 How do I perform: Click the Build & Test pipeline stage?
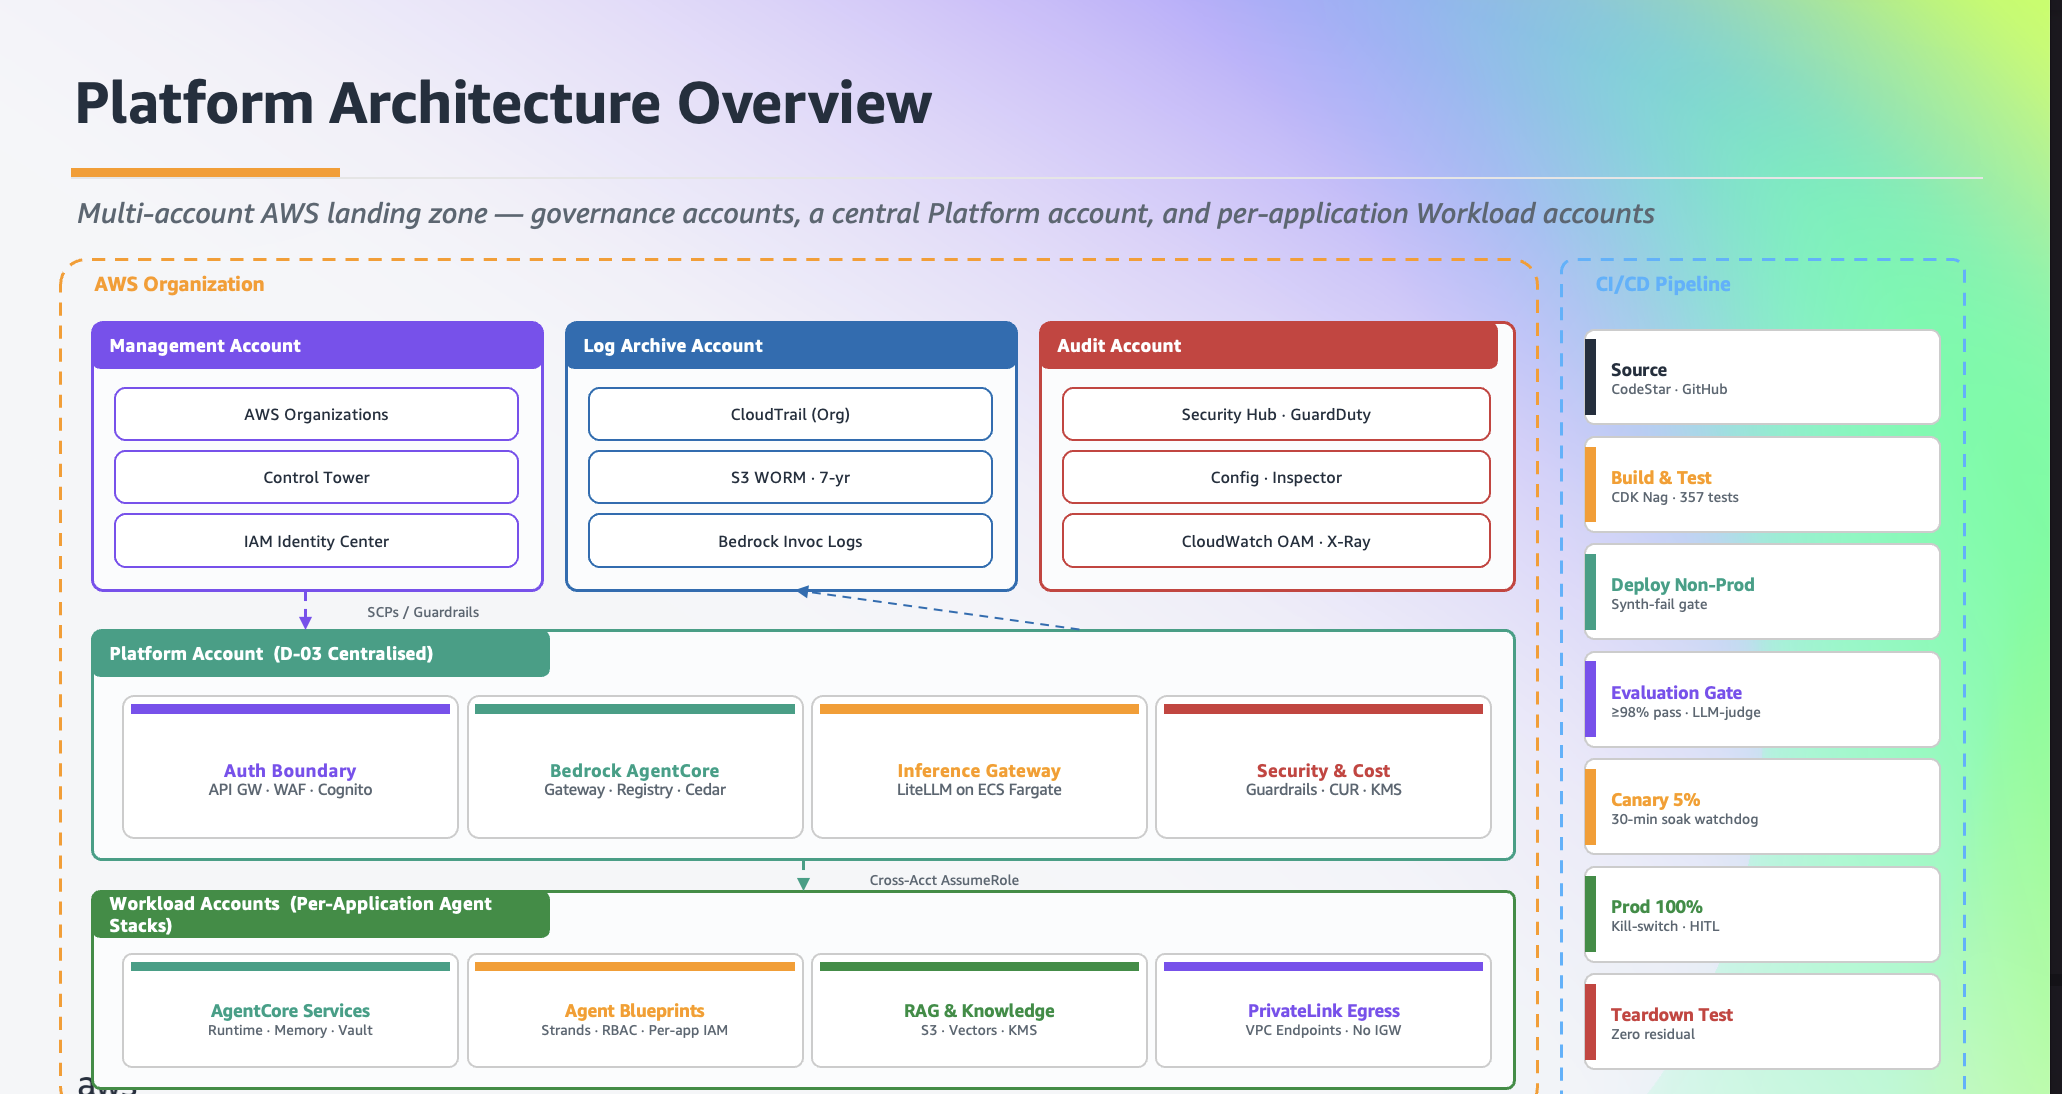(1762, 484)
